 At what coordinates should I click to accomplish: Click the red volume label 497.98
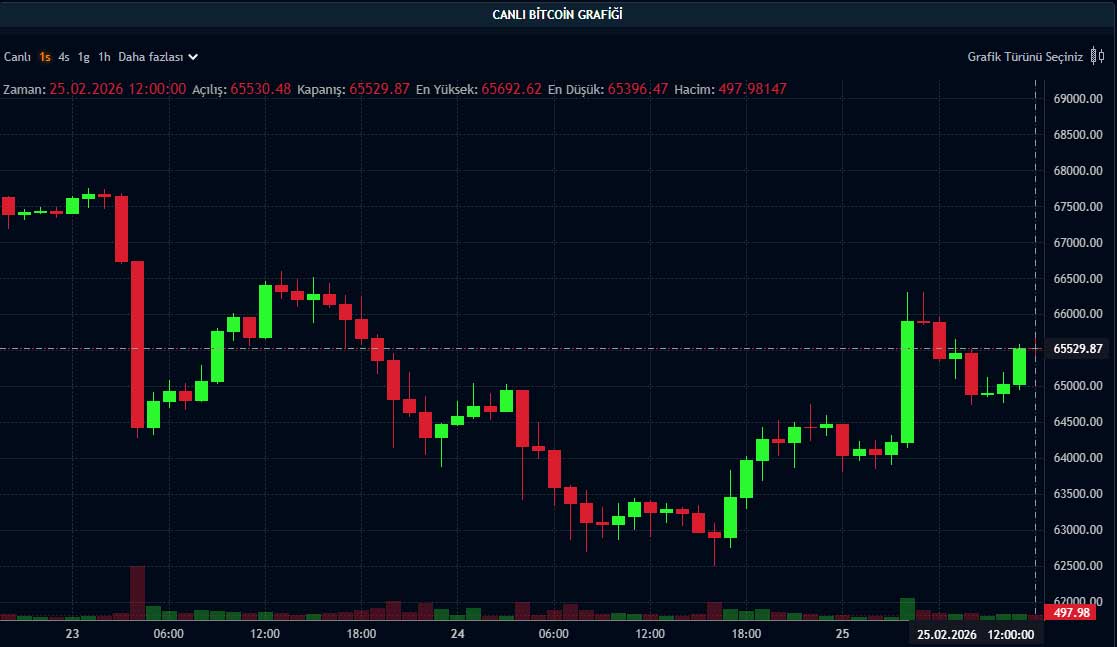point(1078,612)
